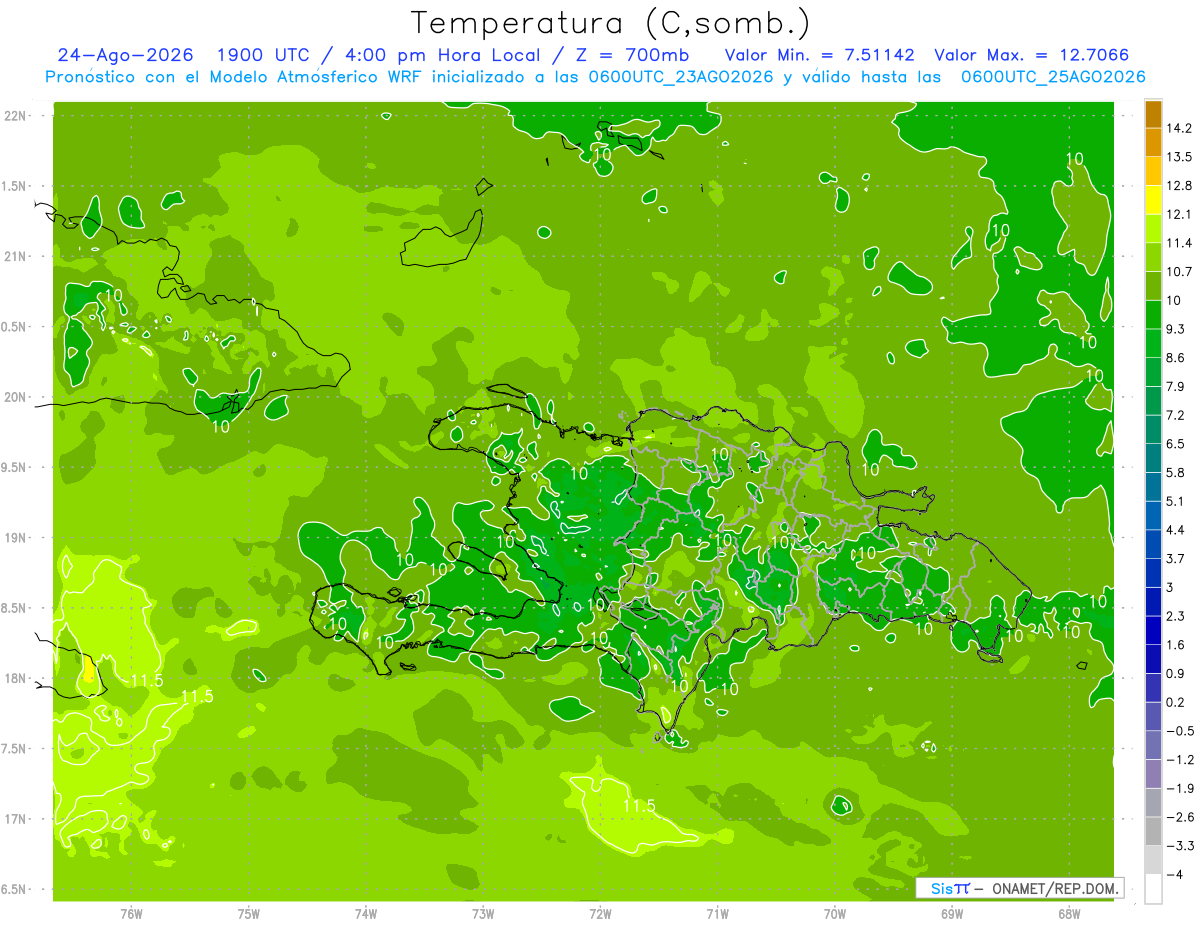Click the '72W' longitude axis label
Screen dimensions: 1200x927
601,912
